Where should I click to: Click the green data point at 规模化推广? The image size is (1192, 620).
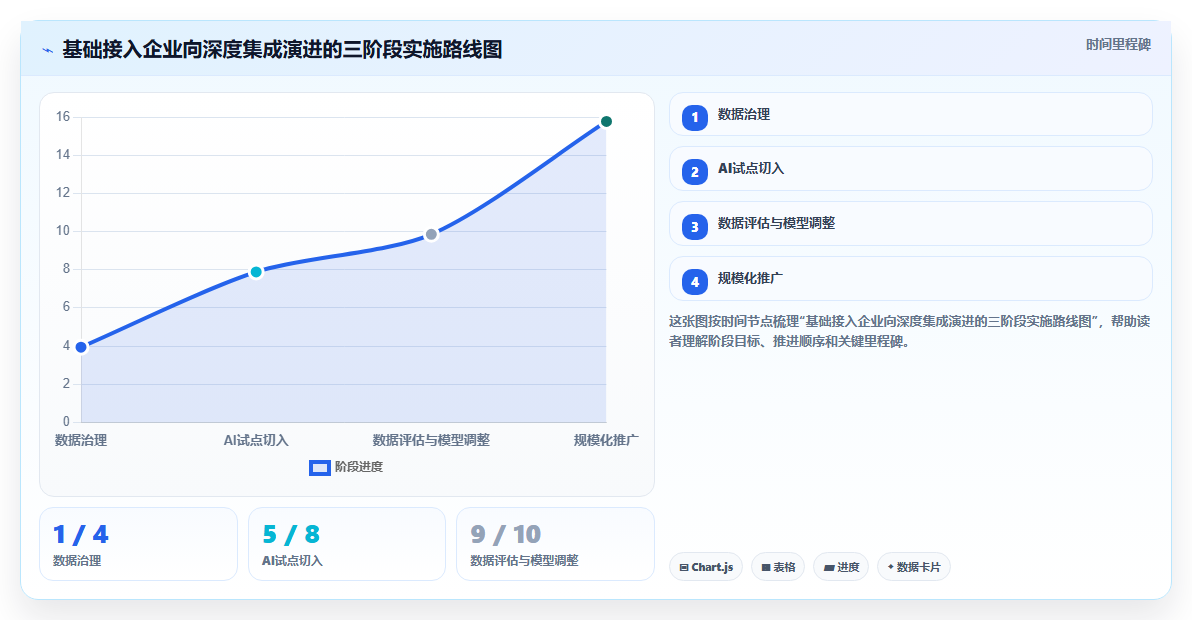coord(606,122)
